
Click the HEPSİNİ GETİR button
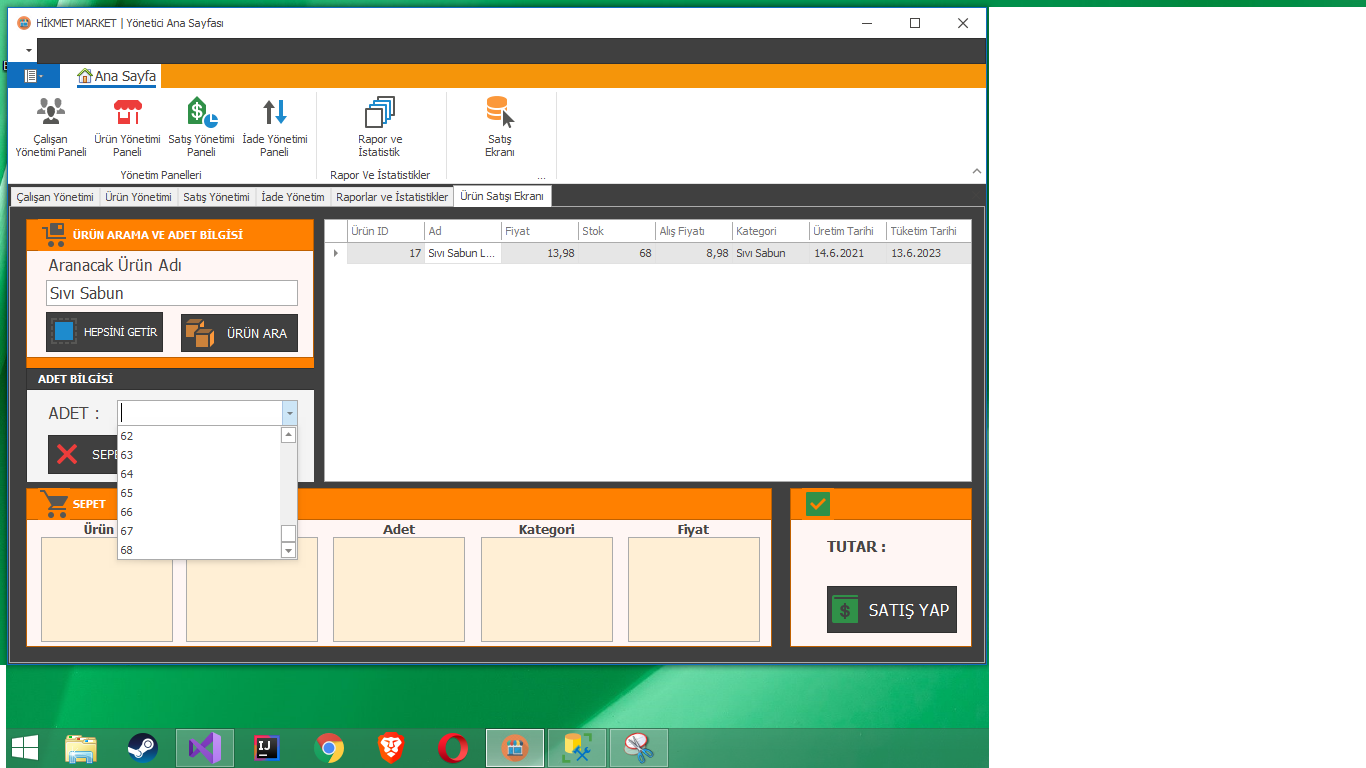[x=104, y=332]
